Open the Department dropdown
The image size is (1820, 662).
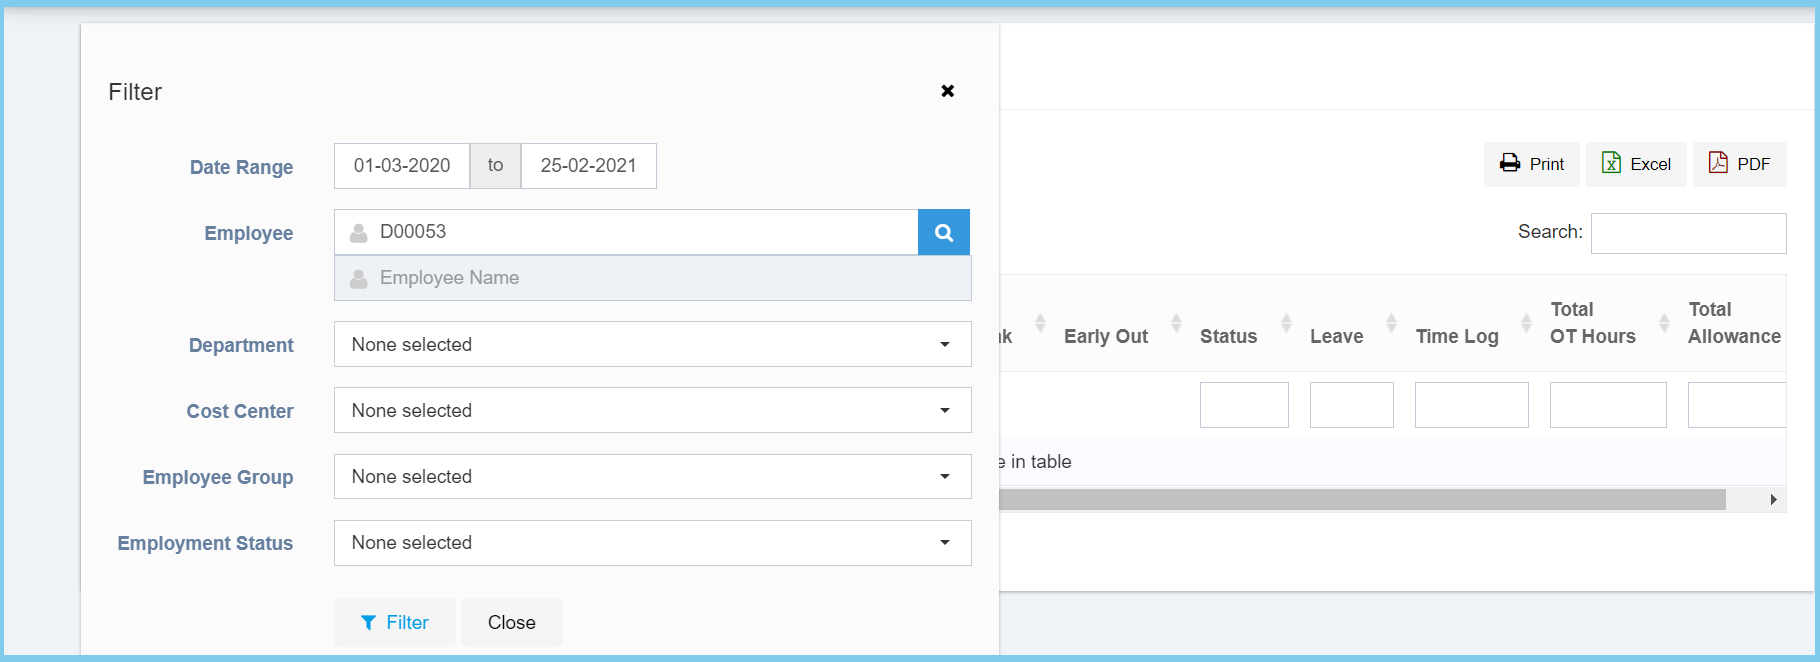[x=652, y=344]
